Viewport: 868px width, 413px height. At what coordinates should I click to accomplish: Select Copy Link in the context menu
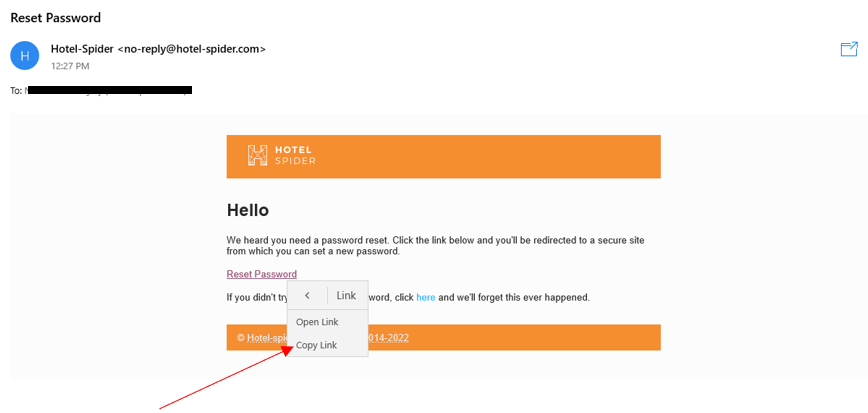click(x=317, y=345)
